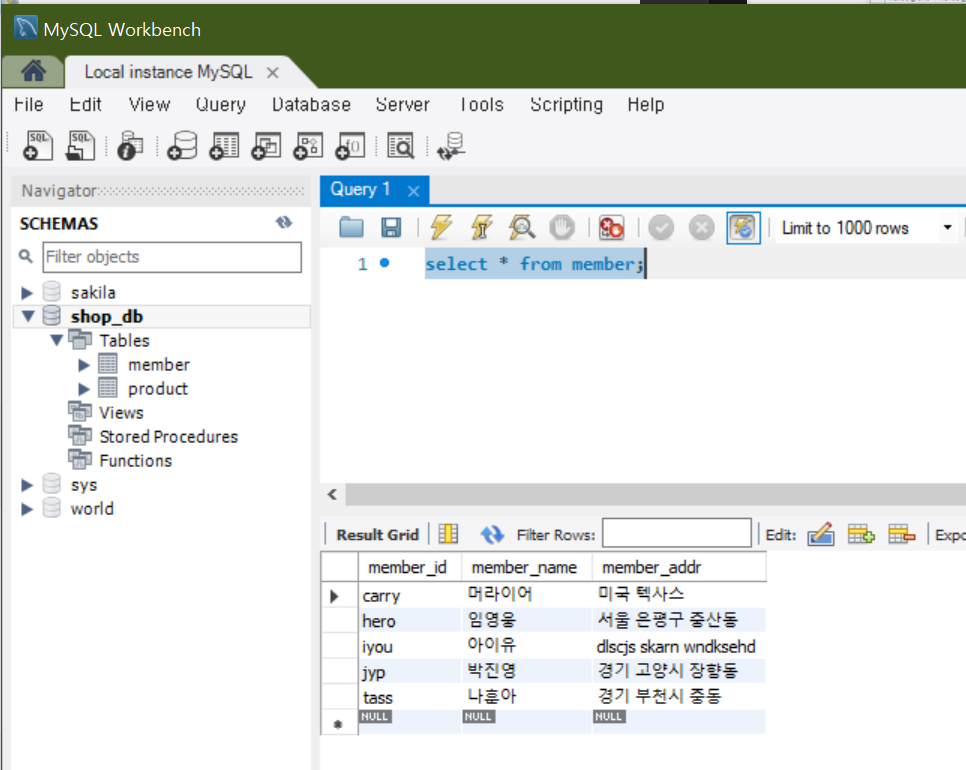The image size is (966, 770).
Task: Run EXPLAIN on the statement
Action: coord(522,227)
